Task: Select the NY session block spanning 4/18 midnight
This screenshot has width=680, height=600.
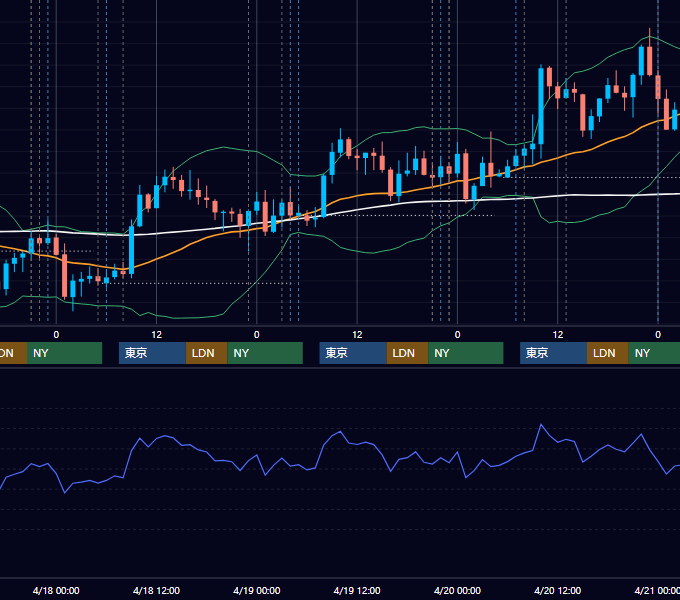Action: tap(64, 353)
